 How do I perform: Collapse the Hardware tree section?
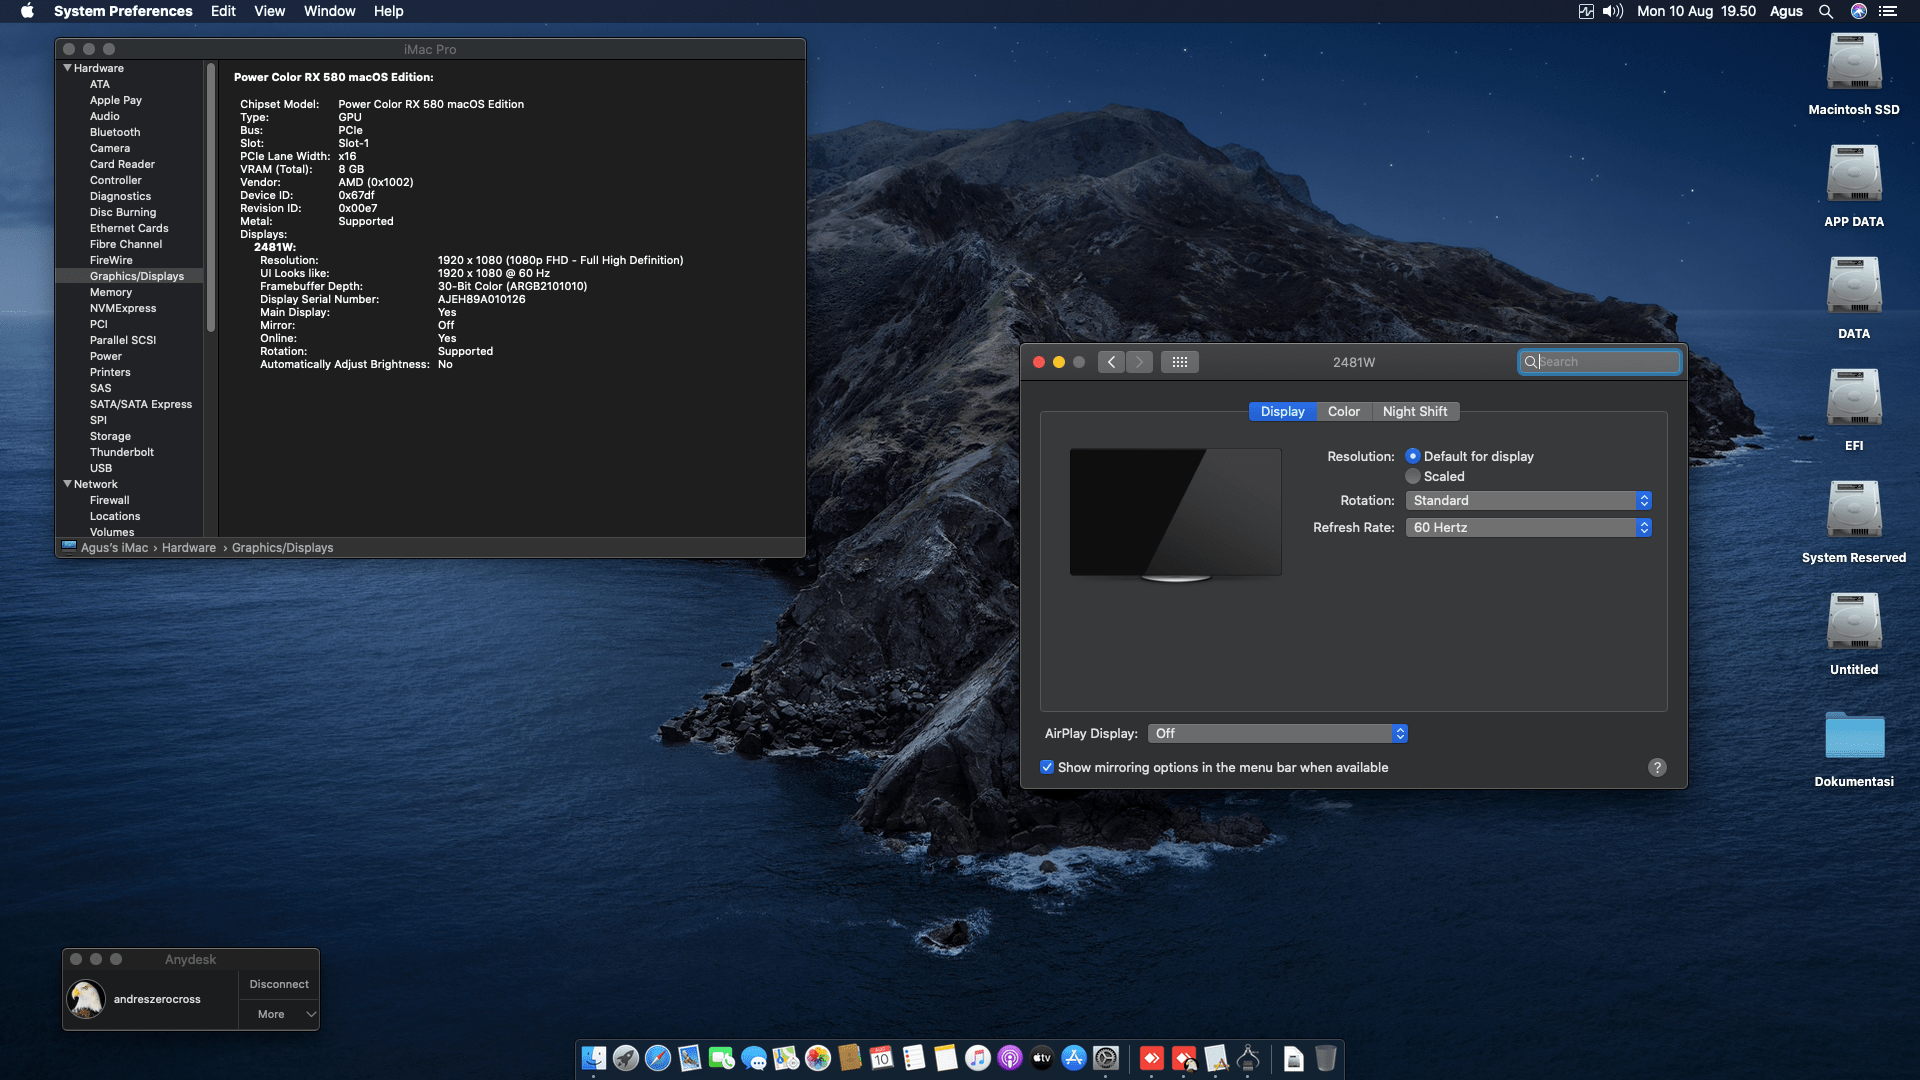67,68
